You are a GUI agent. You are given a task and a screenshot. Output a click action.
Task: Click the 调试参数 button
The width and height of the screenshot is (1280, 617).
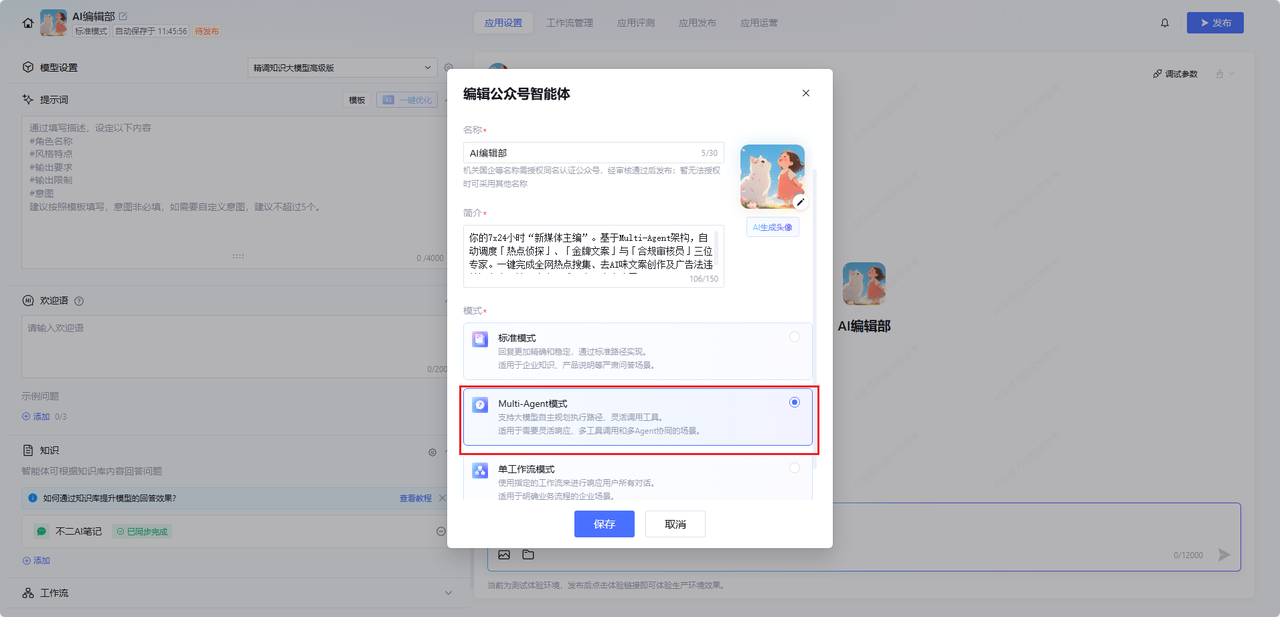1175,74
